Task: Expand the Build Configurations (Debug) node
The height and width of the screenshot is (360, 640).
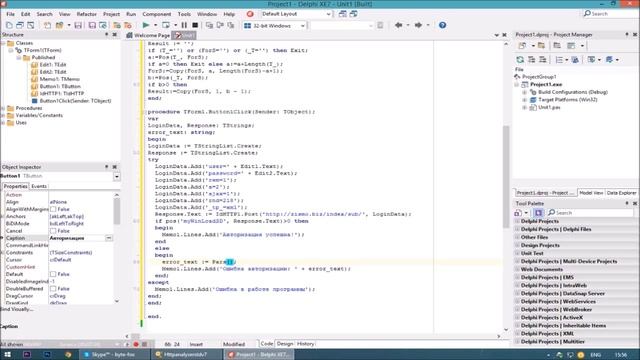Action: point(524,92)
